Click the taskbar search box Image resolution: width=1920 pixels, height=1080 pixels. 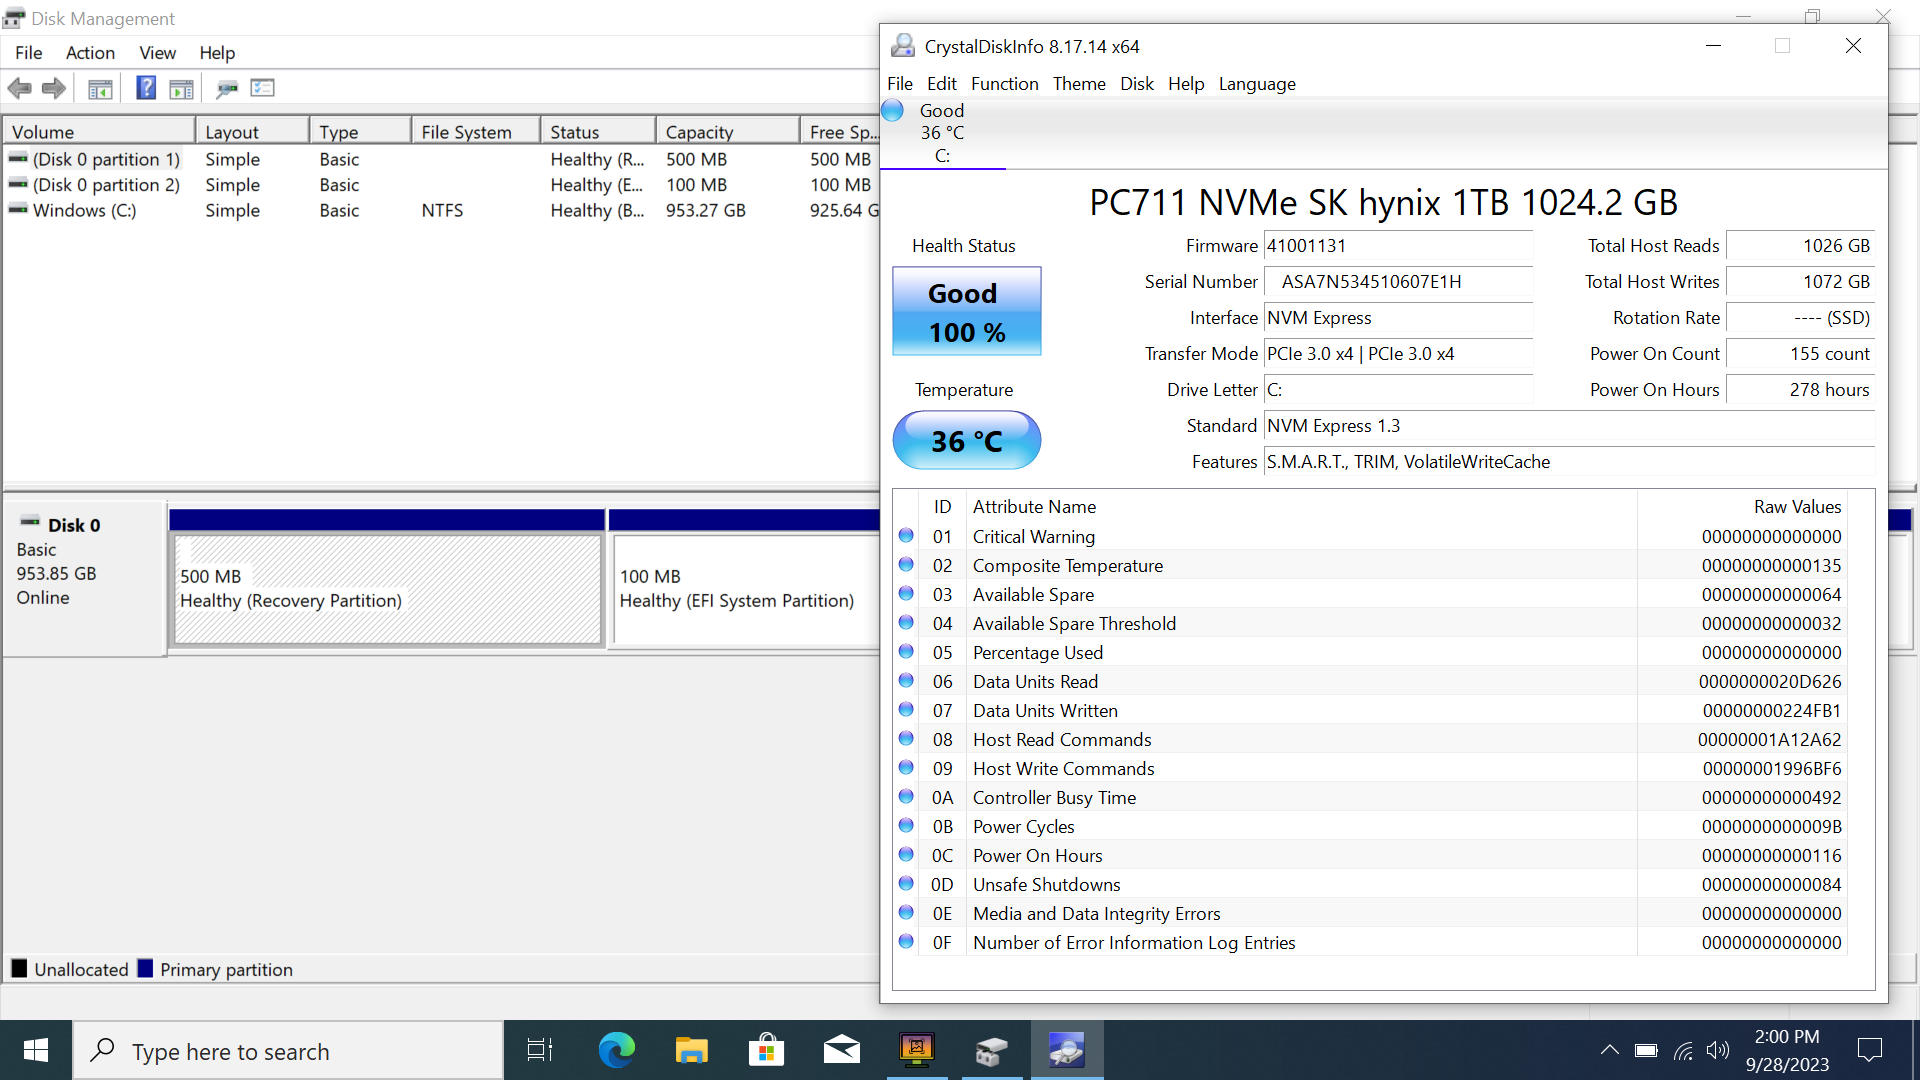point(288,1050)
